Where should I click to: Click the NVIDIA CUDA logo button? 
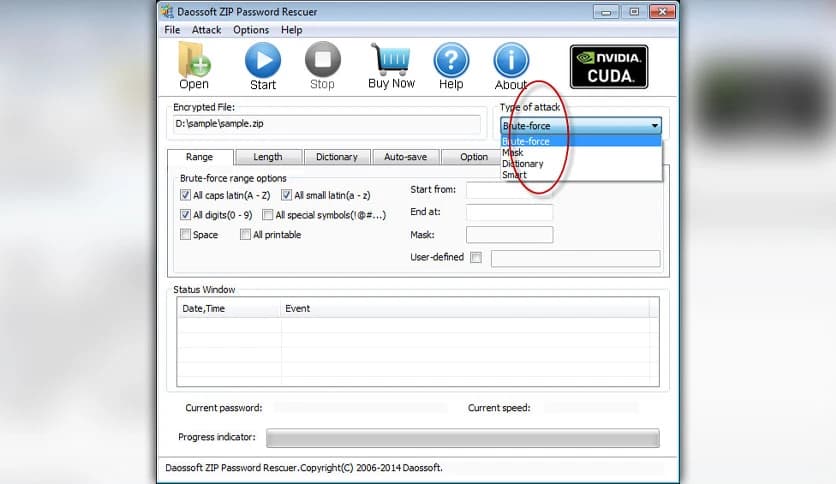(609, 67)
